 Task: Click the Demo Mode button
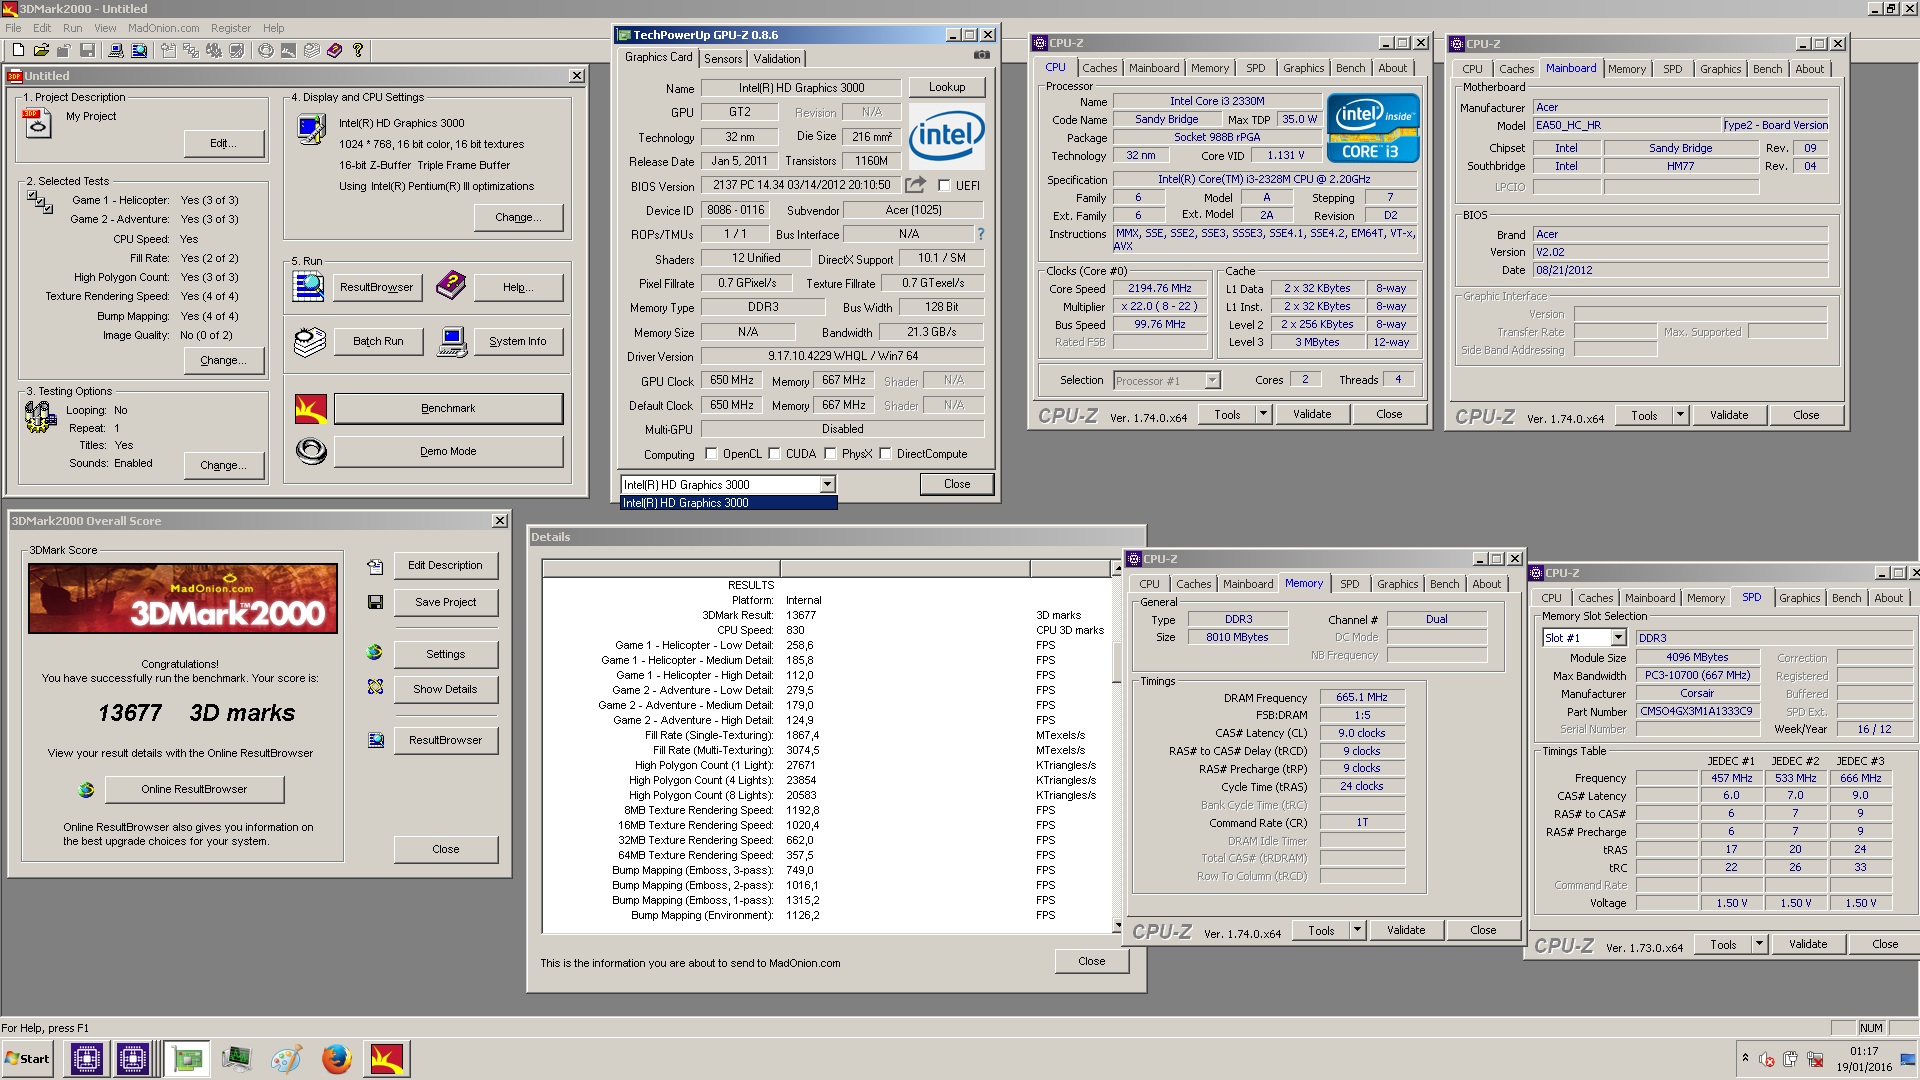(448, 451)
